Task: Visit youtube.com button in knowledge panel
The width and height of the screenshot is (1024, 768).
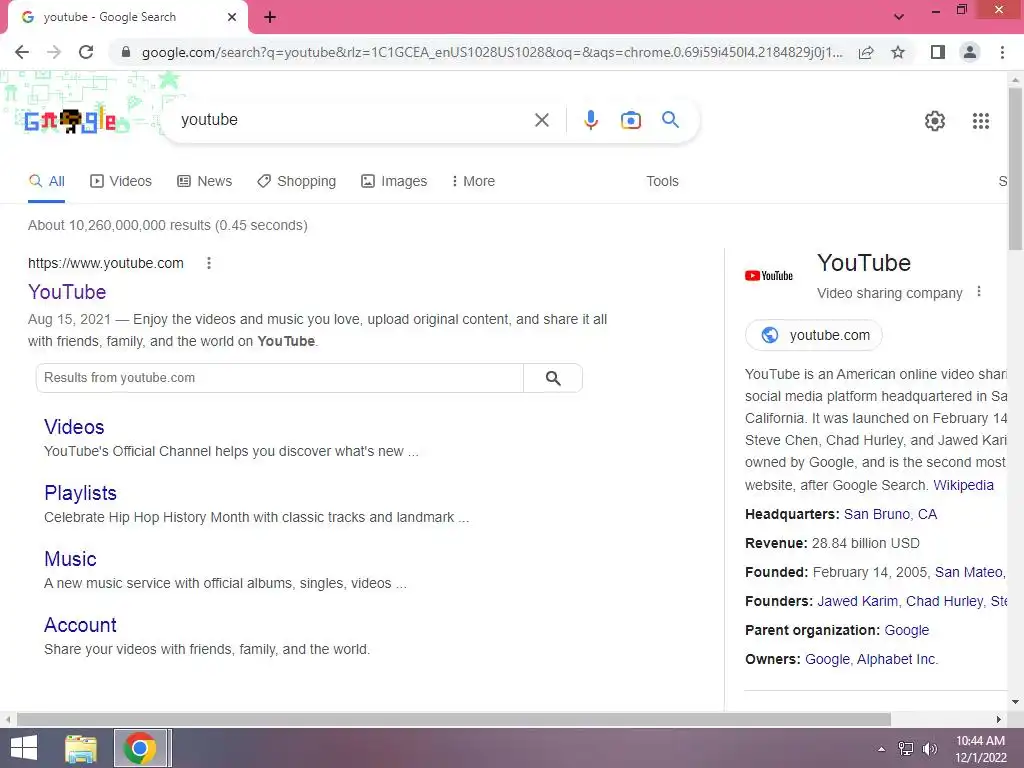Action: [x=813, y=335]
